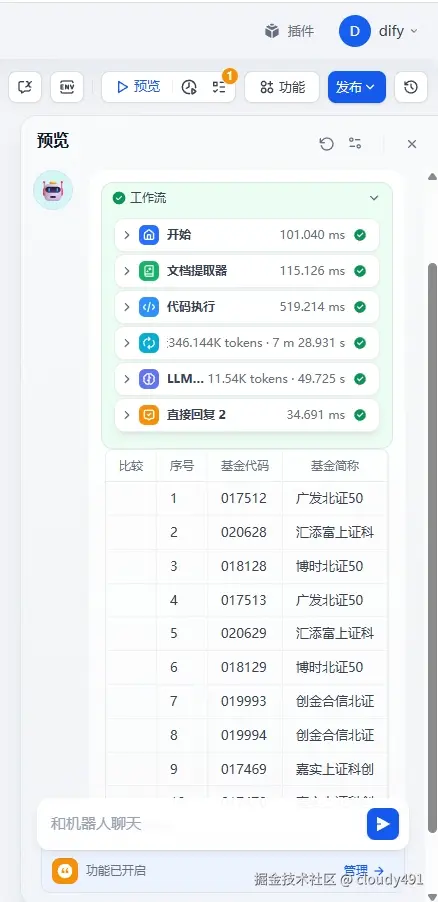The height and width of the screenshot is (902, 438).
Task: Select fund code 019994 cell
Action: point(245,735)
